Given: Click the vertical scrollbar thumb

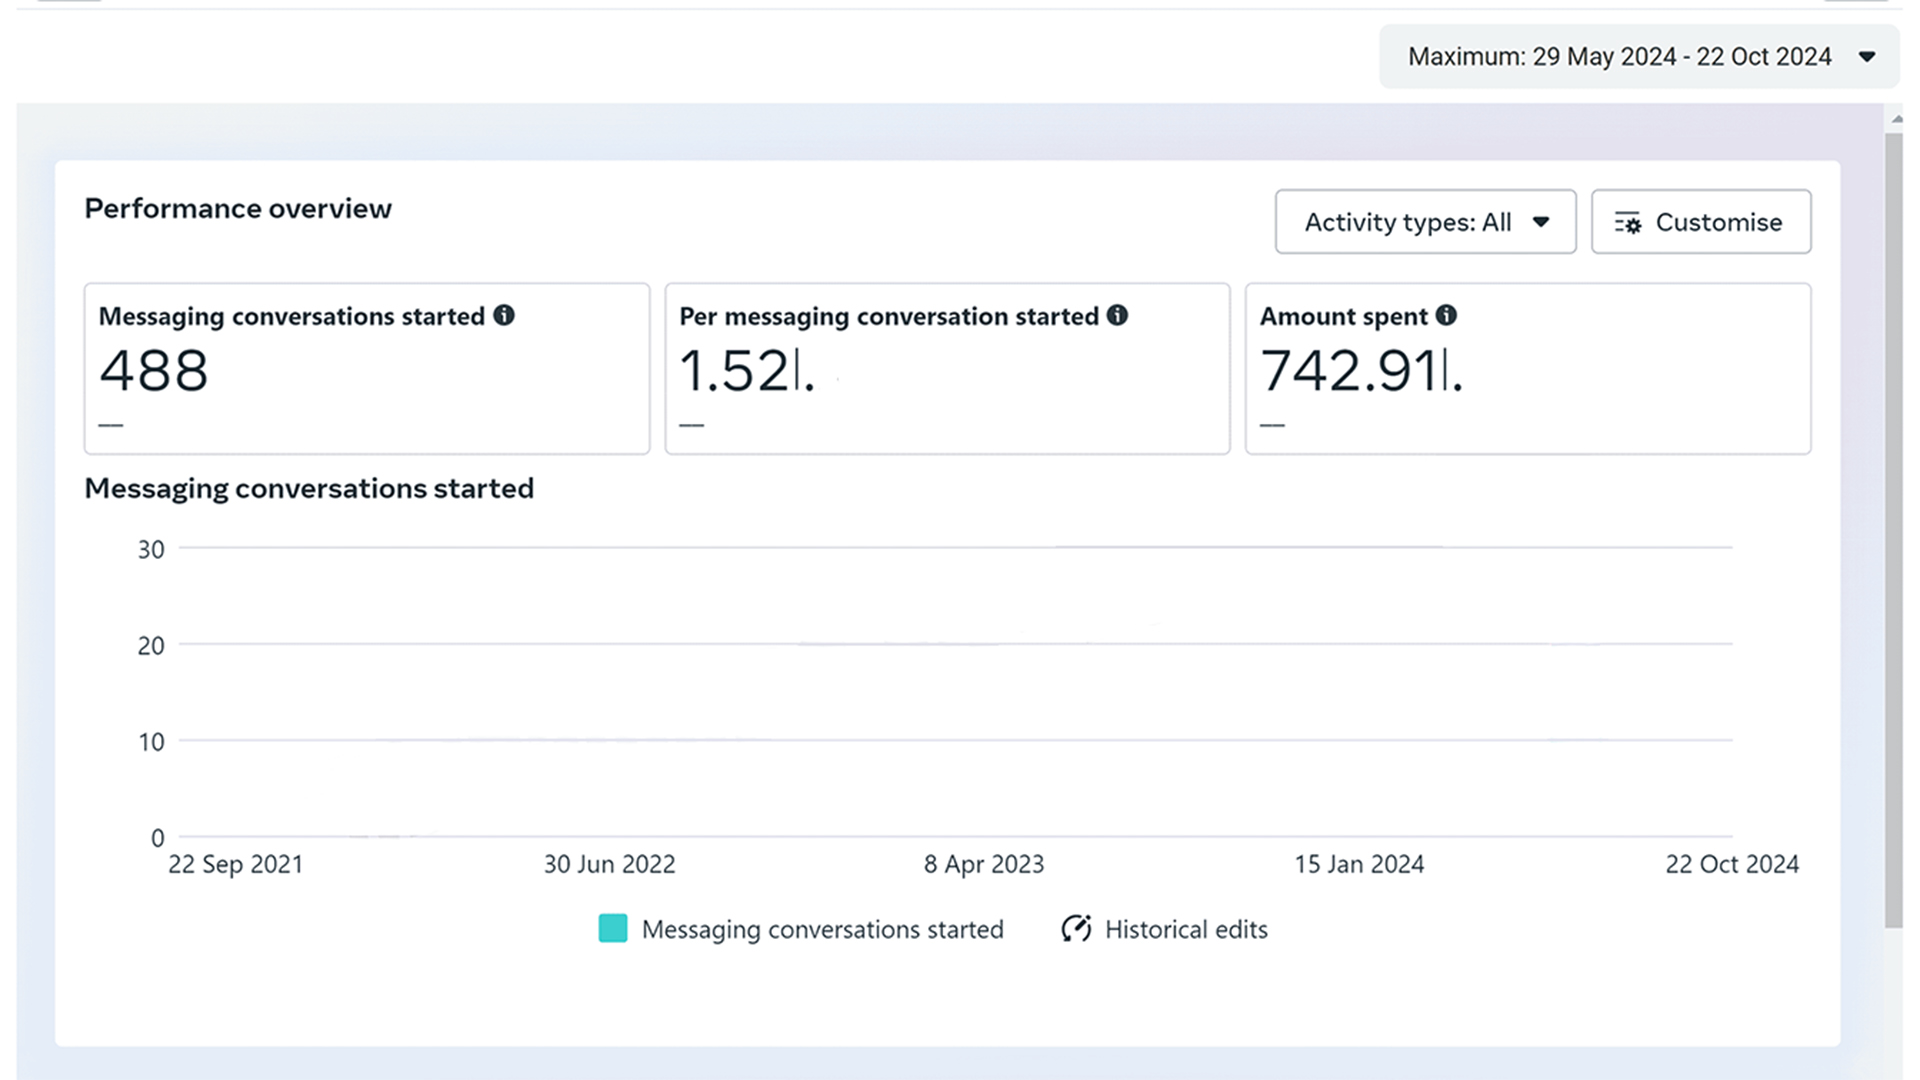Looking at the screenshot, I should click(x=1894, y=530).
